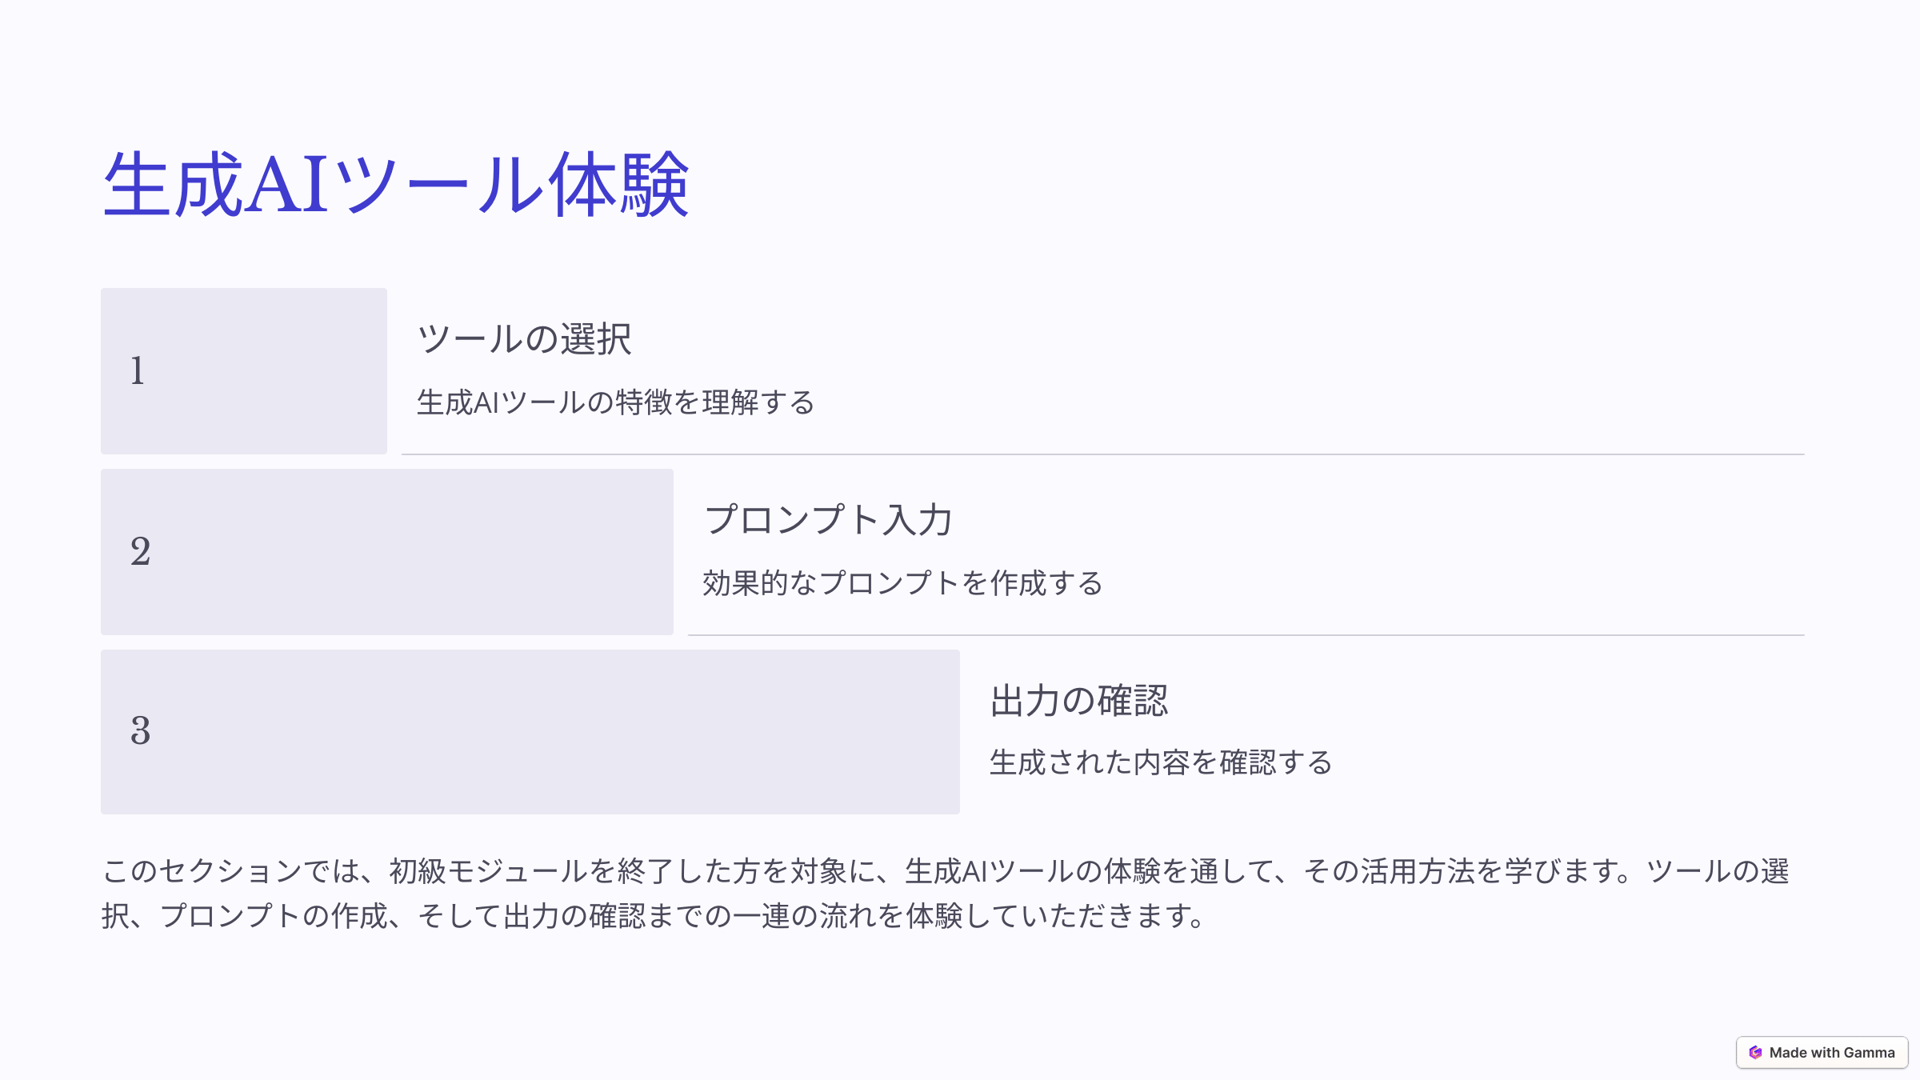
Task: Click the divider line below step two
Action: 1245,635
